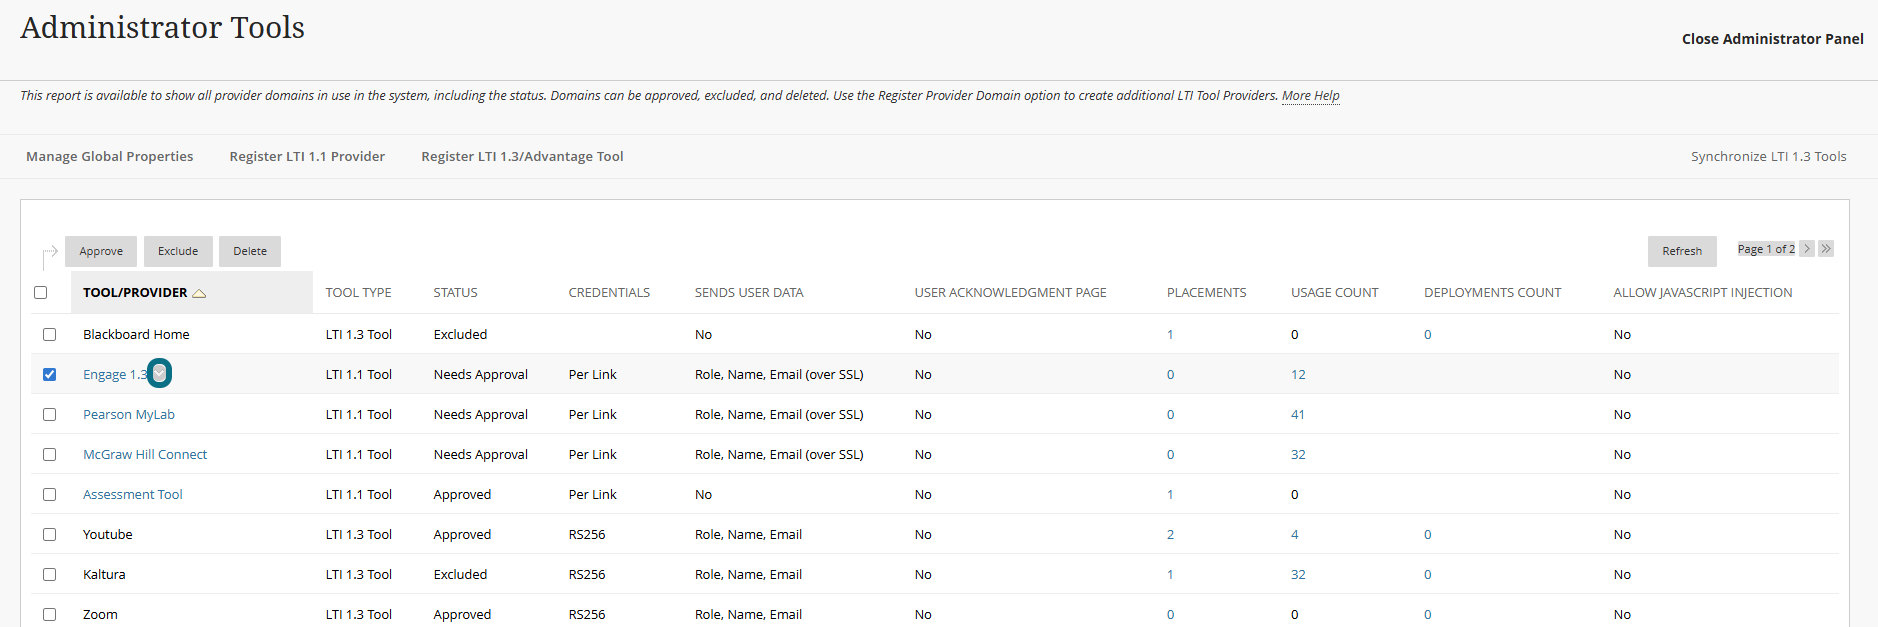Select the Youtube provider name
This screenshot has width=1878, height=627.
tap(108, 534)
